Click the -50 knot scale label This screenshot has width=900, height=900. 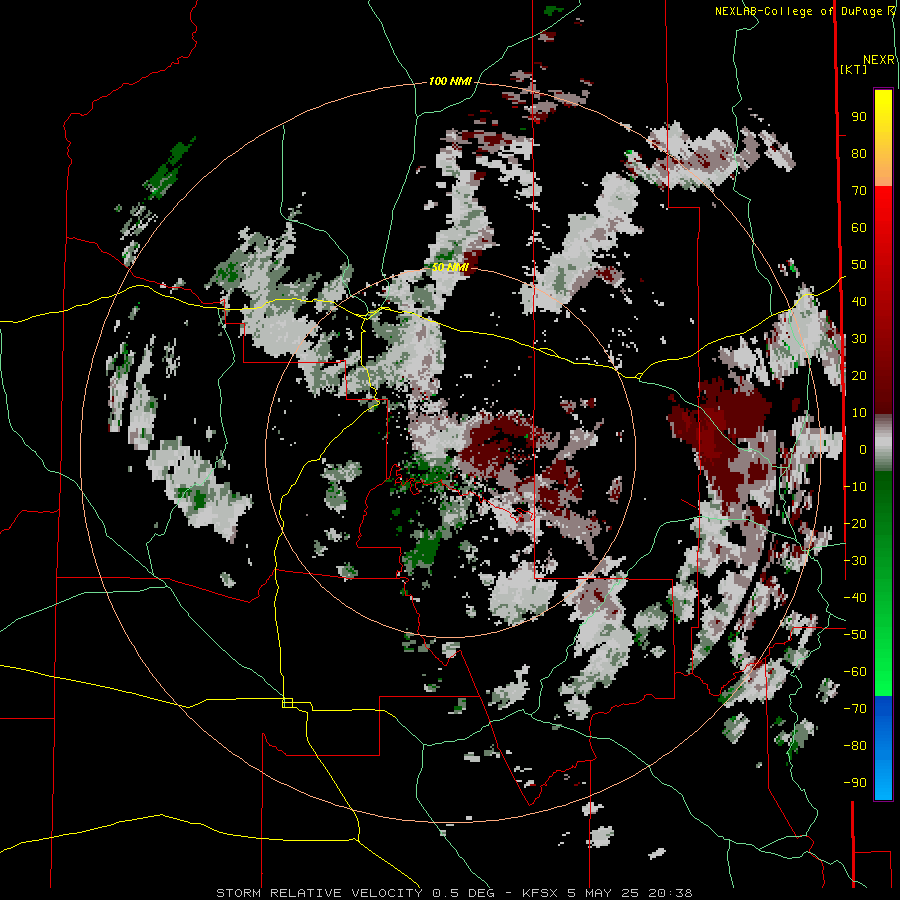click(x=855, y=635)
